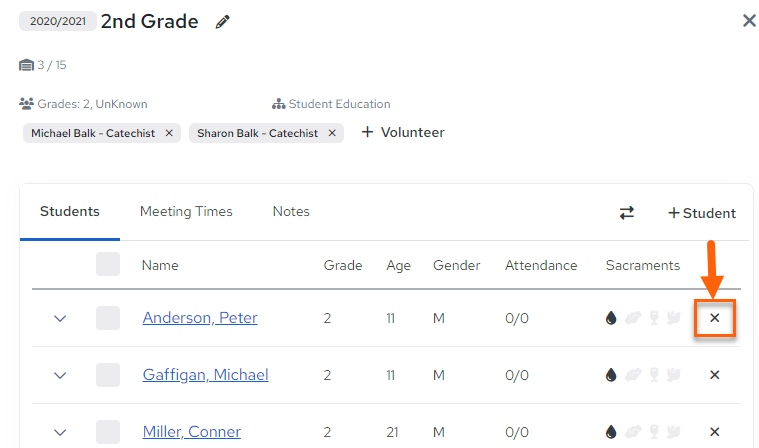Switch to the Meeting Times tab
Screen dimensions: 759x448
[186, 211]
